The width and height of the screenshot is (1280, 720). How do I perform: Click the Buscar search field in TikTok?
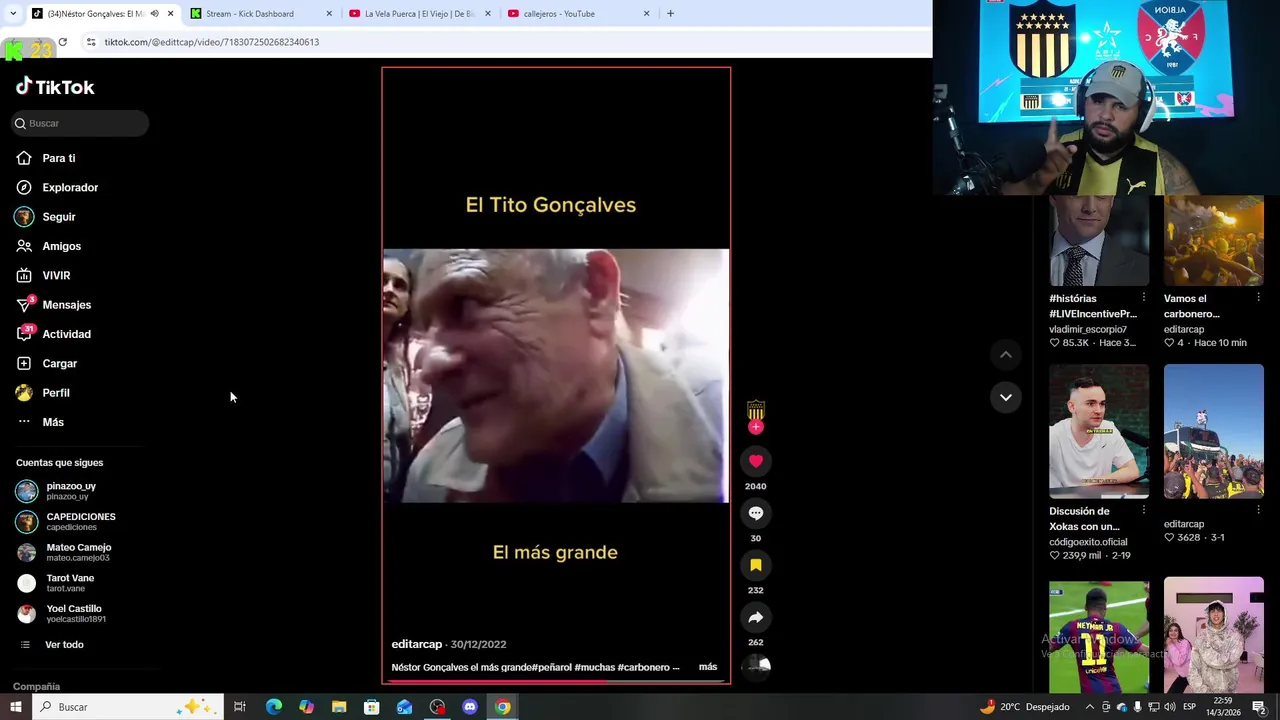(x=80, y=123)
